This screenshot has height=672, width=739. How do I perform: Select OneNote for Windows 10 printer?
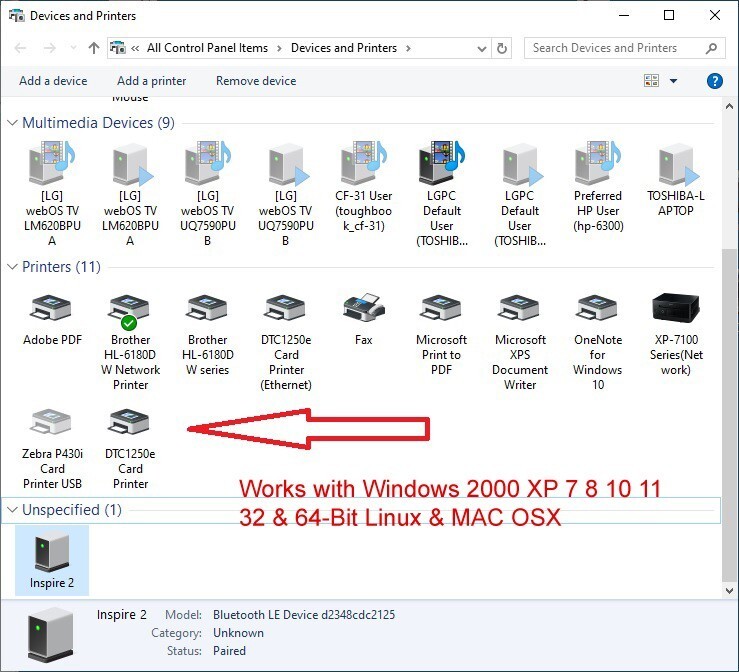pos(598,312)
